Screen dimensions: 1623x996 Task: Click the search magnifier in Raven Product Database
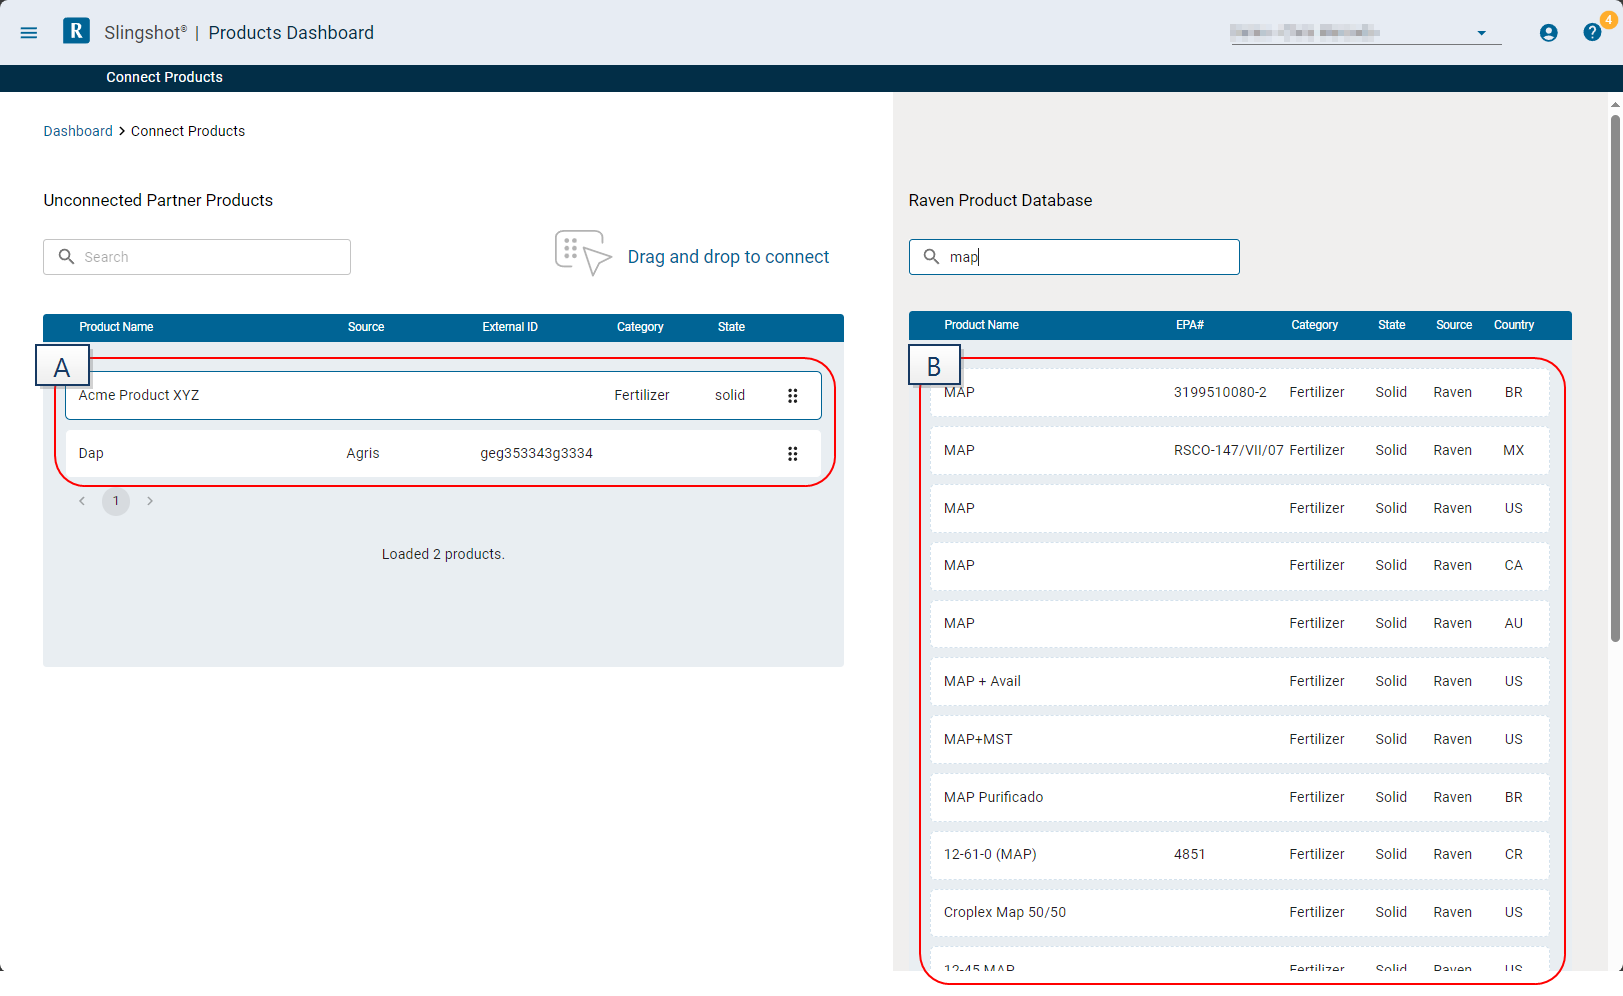tap(931, 257)
